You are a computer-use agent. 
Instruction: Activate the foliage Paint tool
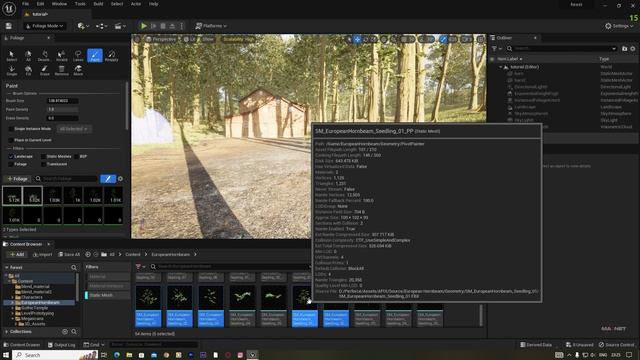(x=95, y=56)
